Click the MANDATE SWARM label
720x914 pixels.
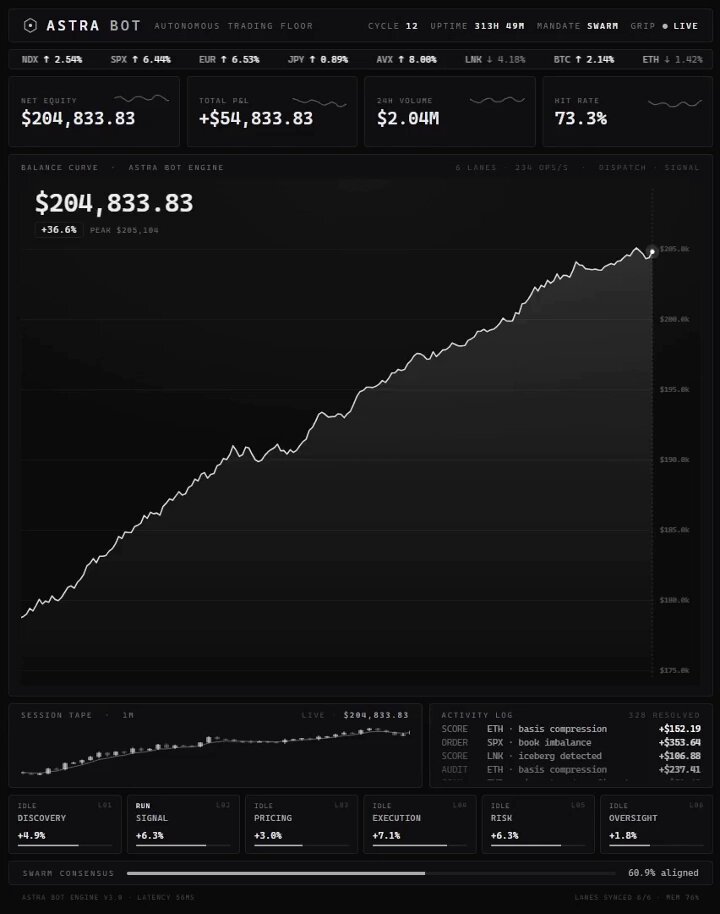click(x=578, y=26)
